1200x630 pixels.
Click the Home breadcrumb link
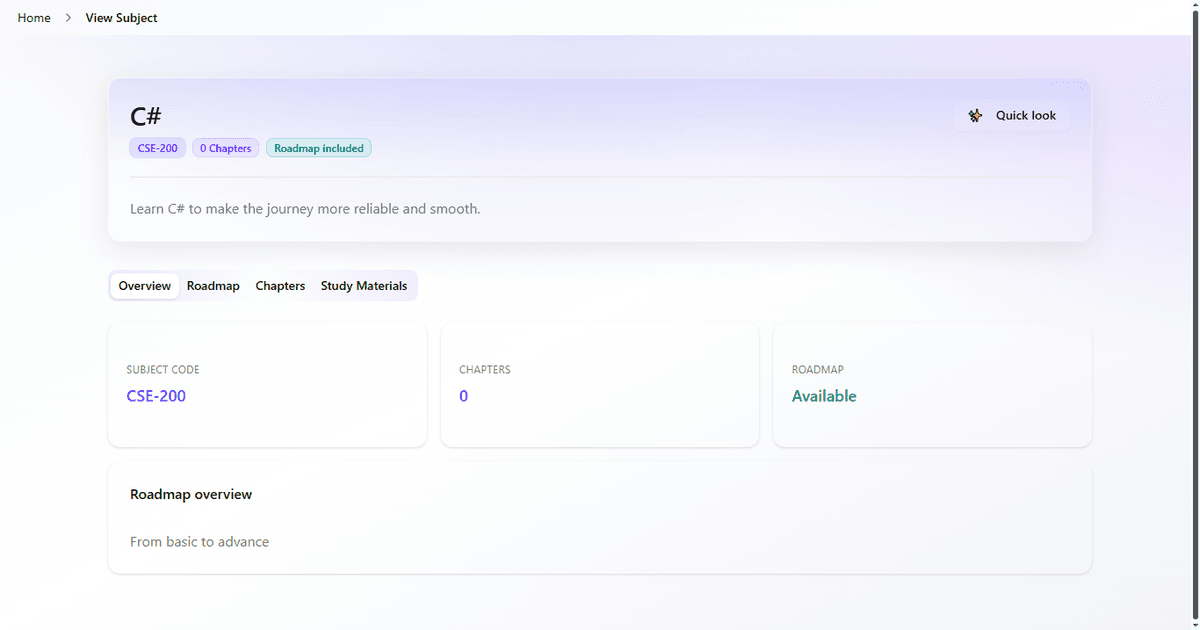pyautogui.click(x=33, y=17)
